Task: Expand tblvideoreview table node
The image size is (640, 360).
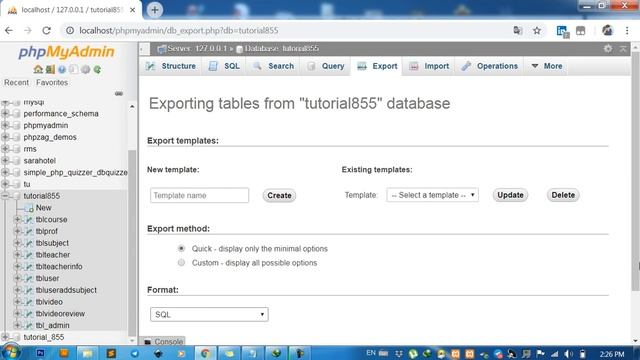Action: (x=17, y=313)
